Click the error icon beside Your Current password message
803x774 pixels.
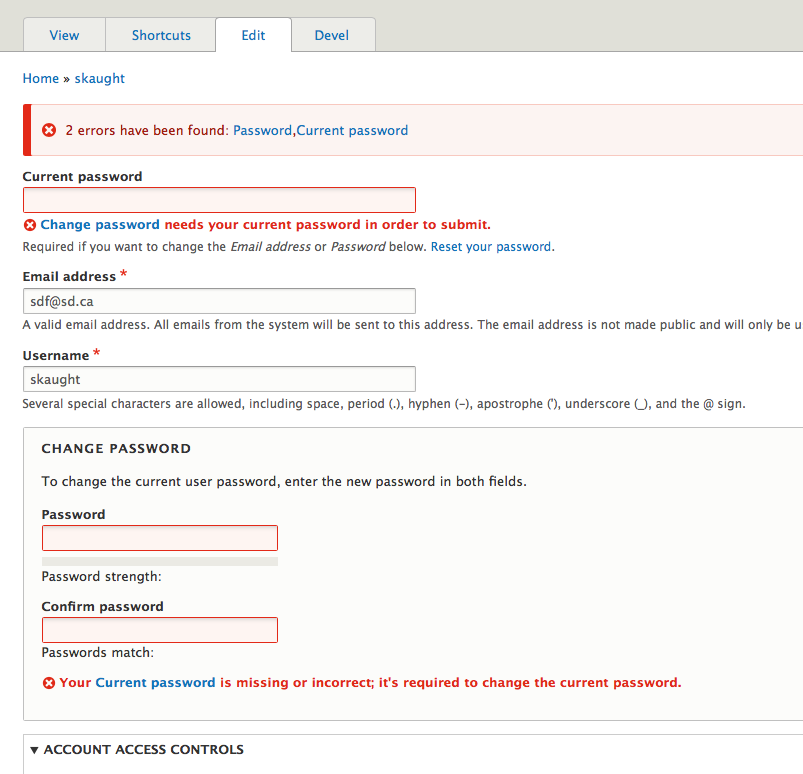click(49, 683)
